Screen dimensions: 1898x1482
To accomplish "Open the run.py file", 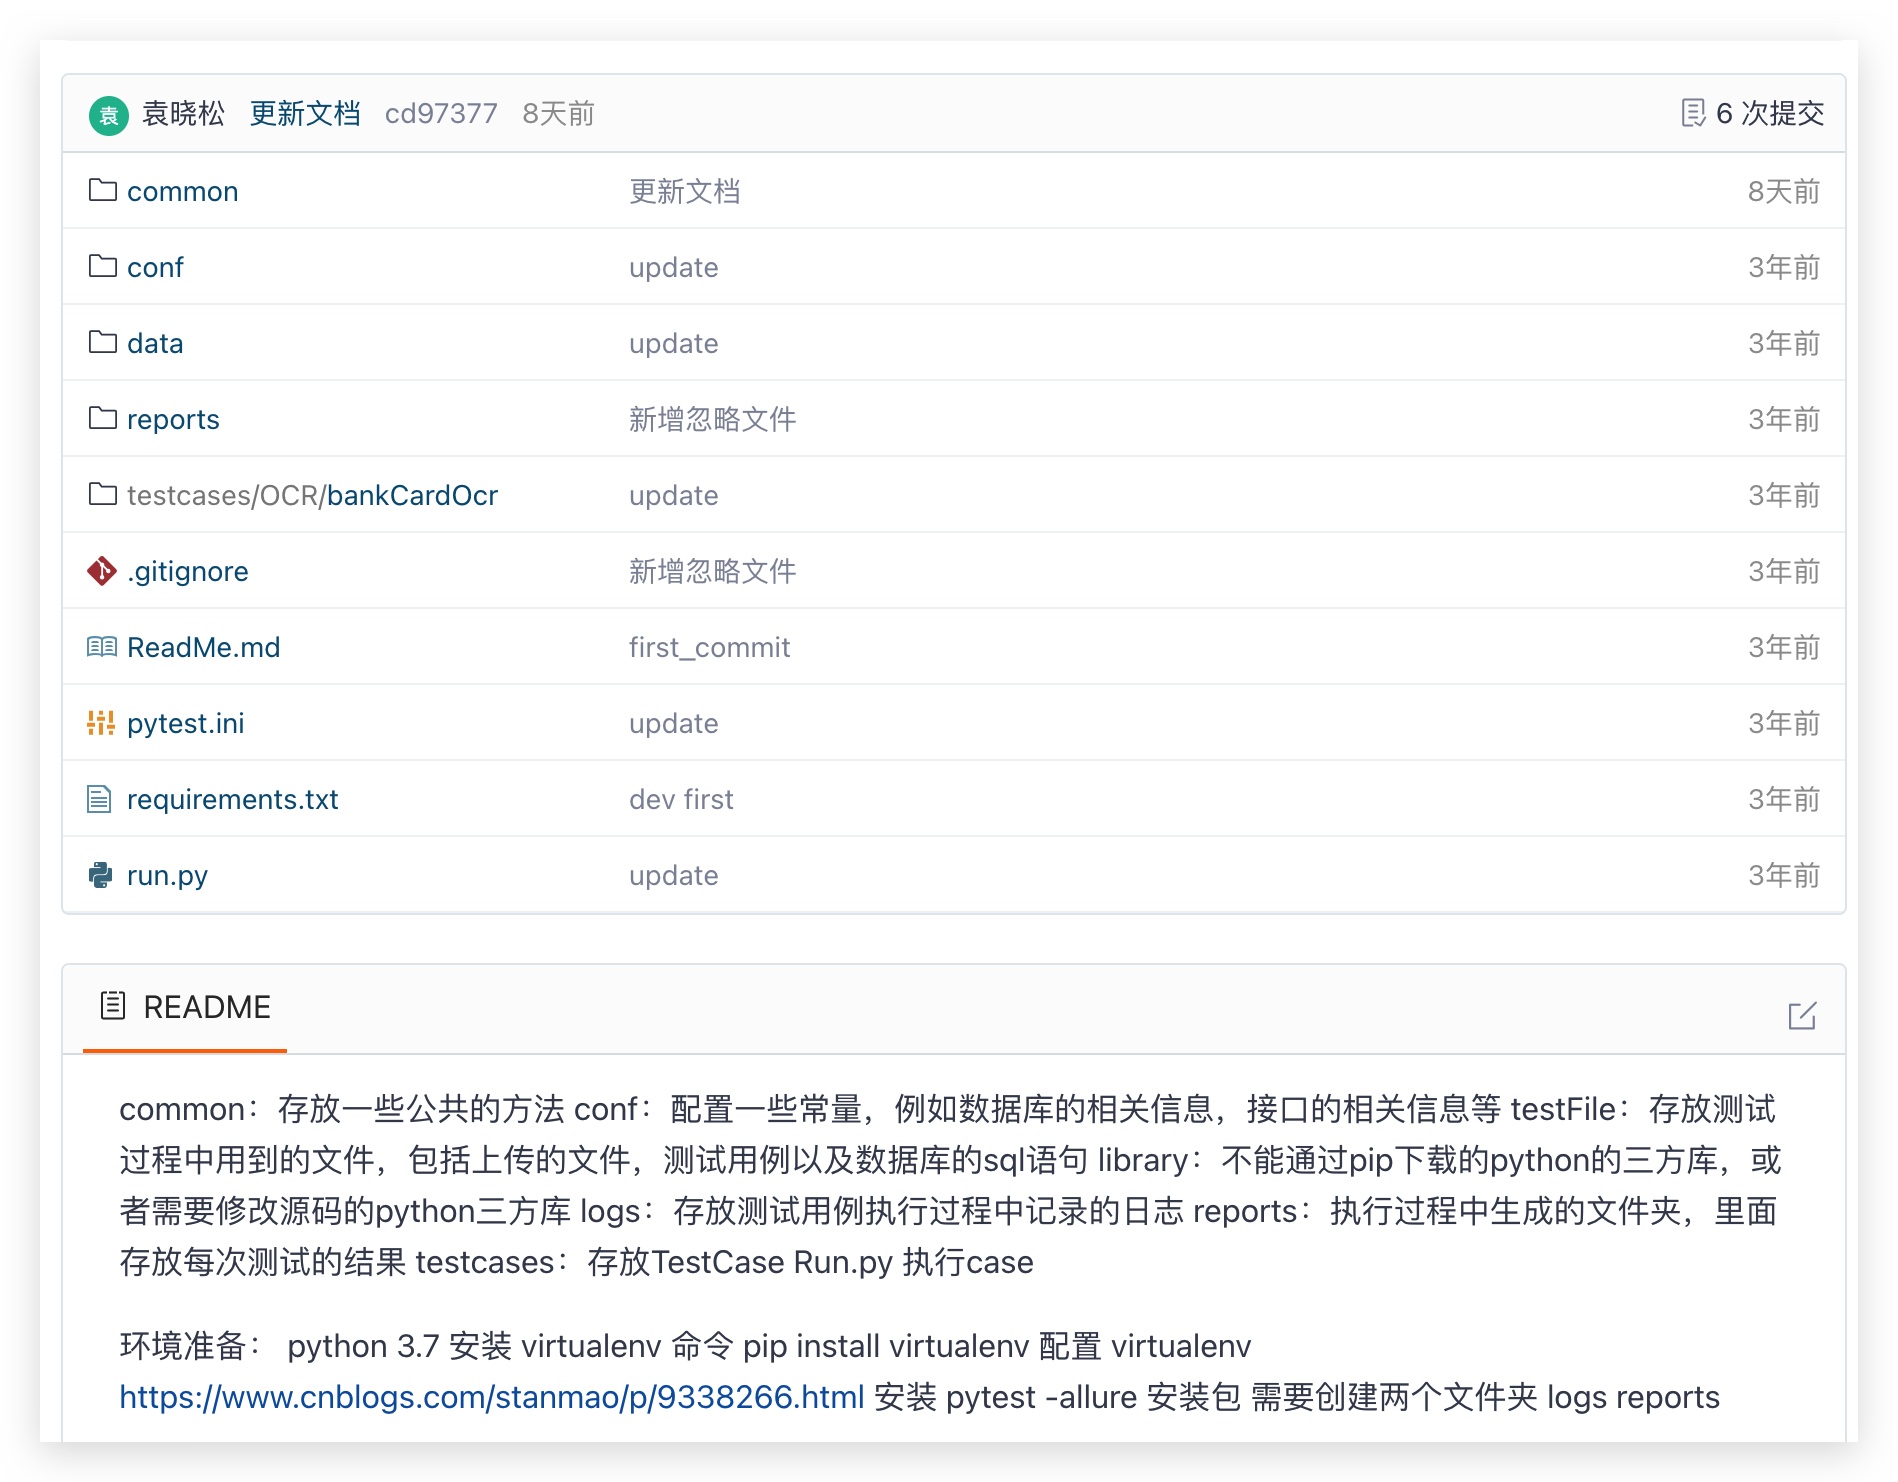I will pos(167,875).
